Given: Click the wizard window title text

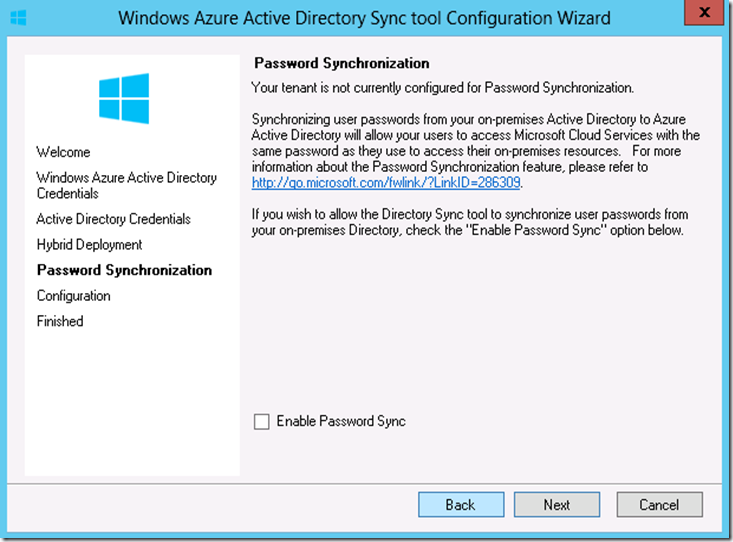Looking at the screenshot, I should coord(364,18).
